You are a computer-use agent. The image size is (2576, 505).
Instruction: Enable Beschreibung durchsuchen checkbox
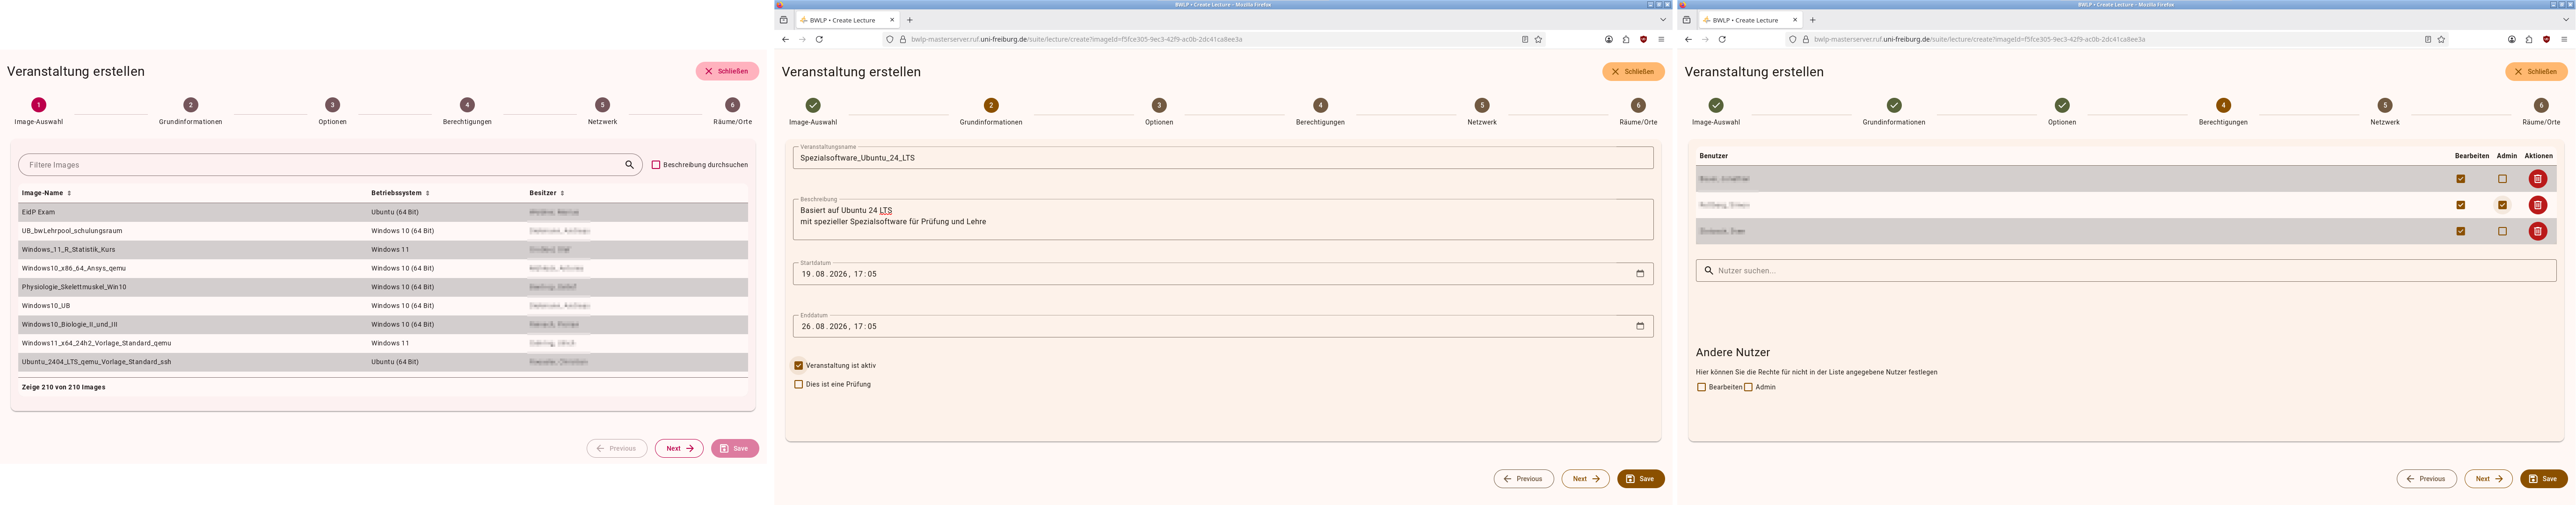(656, 165)
